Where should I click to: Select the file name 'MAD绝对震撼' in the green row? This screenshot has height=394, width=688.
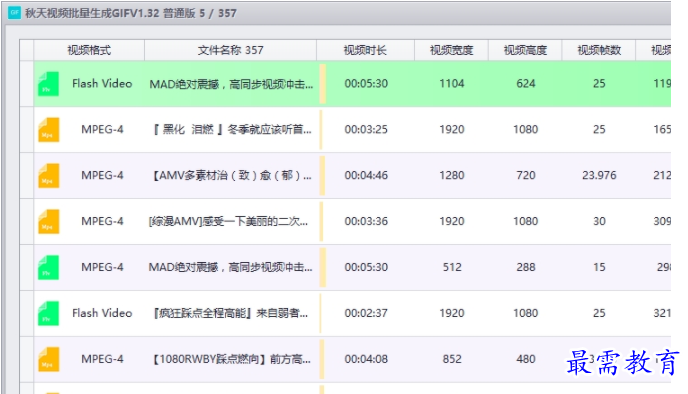click(231, 84)
